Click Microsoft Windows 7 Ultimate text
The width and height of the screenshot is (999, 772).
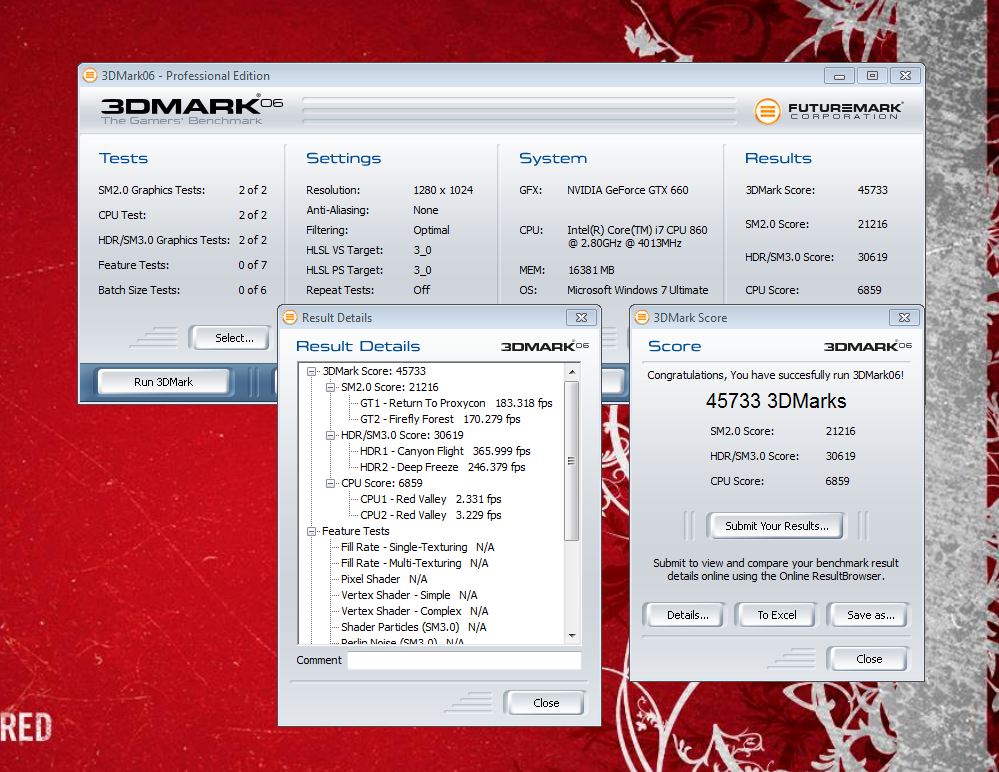tap(638, 290)
